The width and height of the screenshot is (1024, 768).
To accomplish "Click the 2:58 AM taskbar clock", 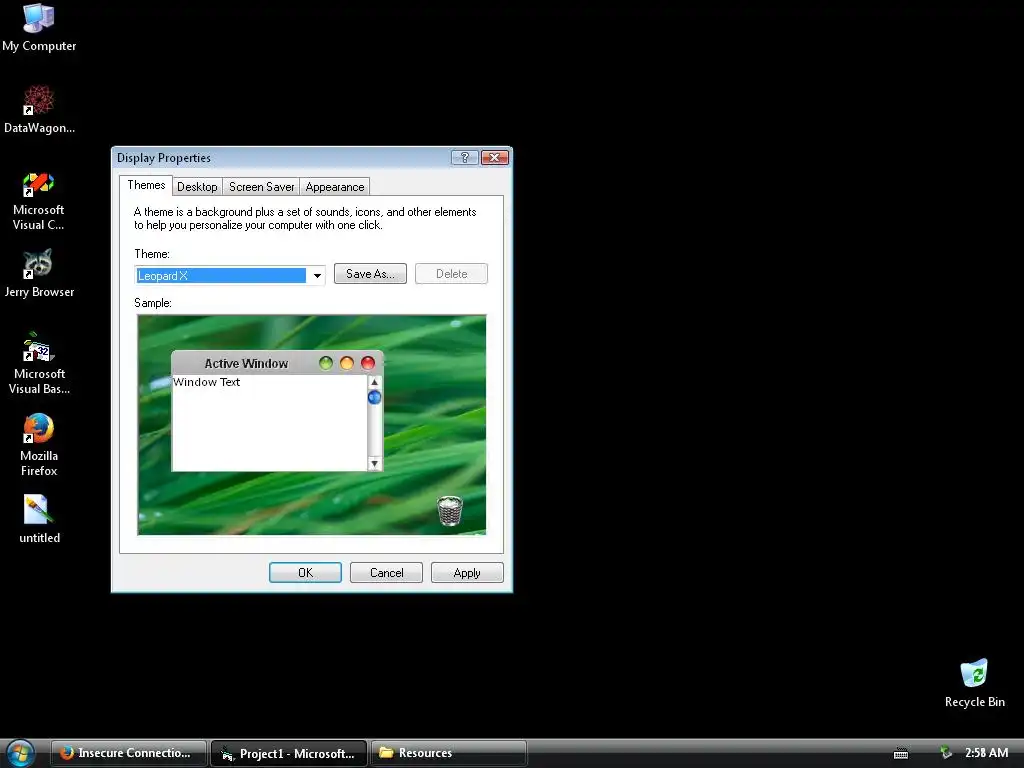I will point(986,753).
